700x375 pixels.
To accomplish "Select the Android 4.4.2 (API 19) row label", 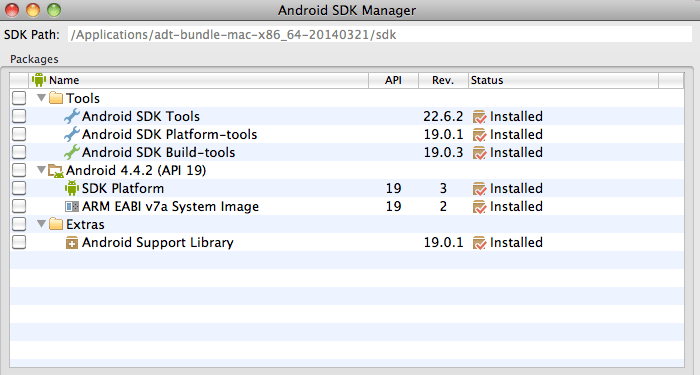I will point(136,171).
